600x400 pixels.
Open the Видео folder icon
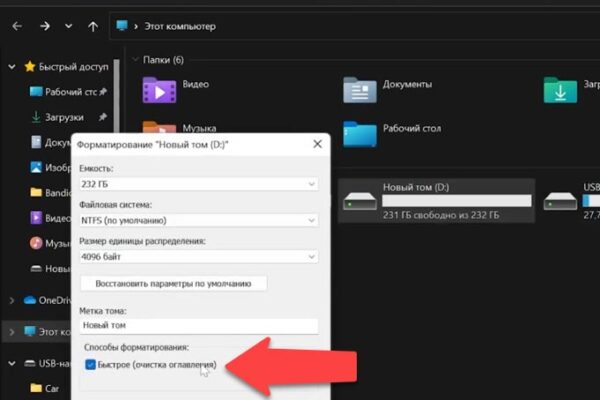click(159, 90)
